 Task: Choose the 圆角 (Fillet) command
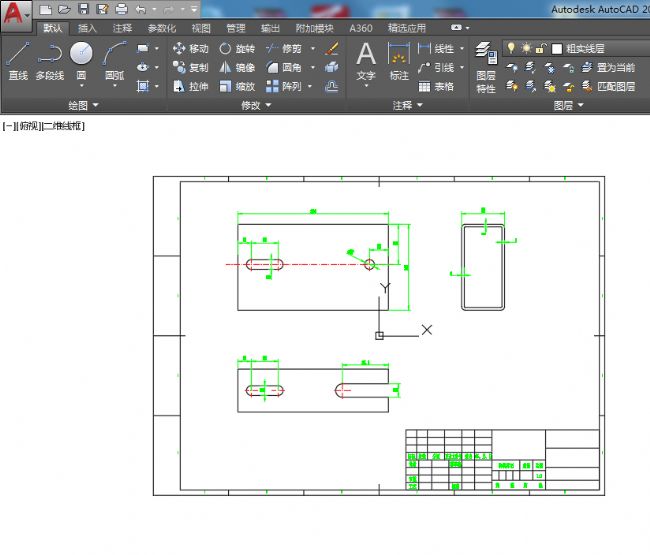point(284,67)
